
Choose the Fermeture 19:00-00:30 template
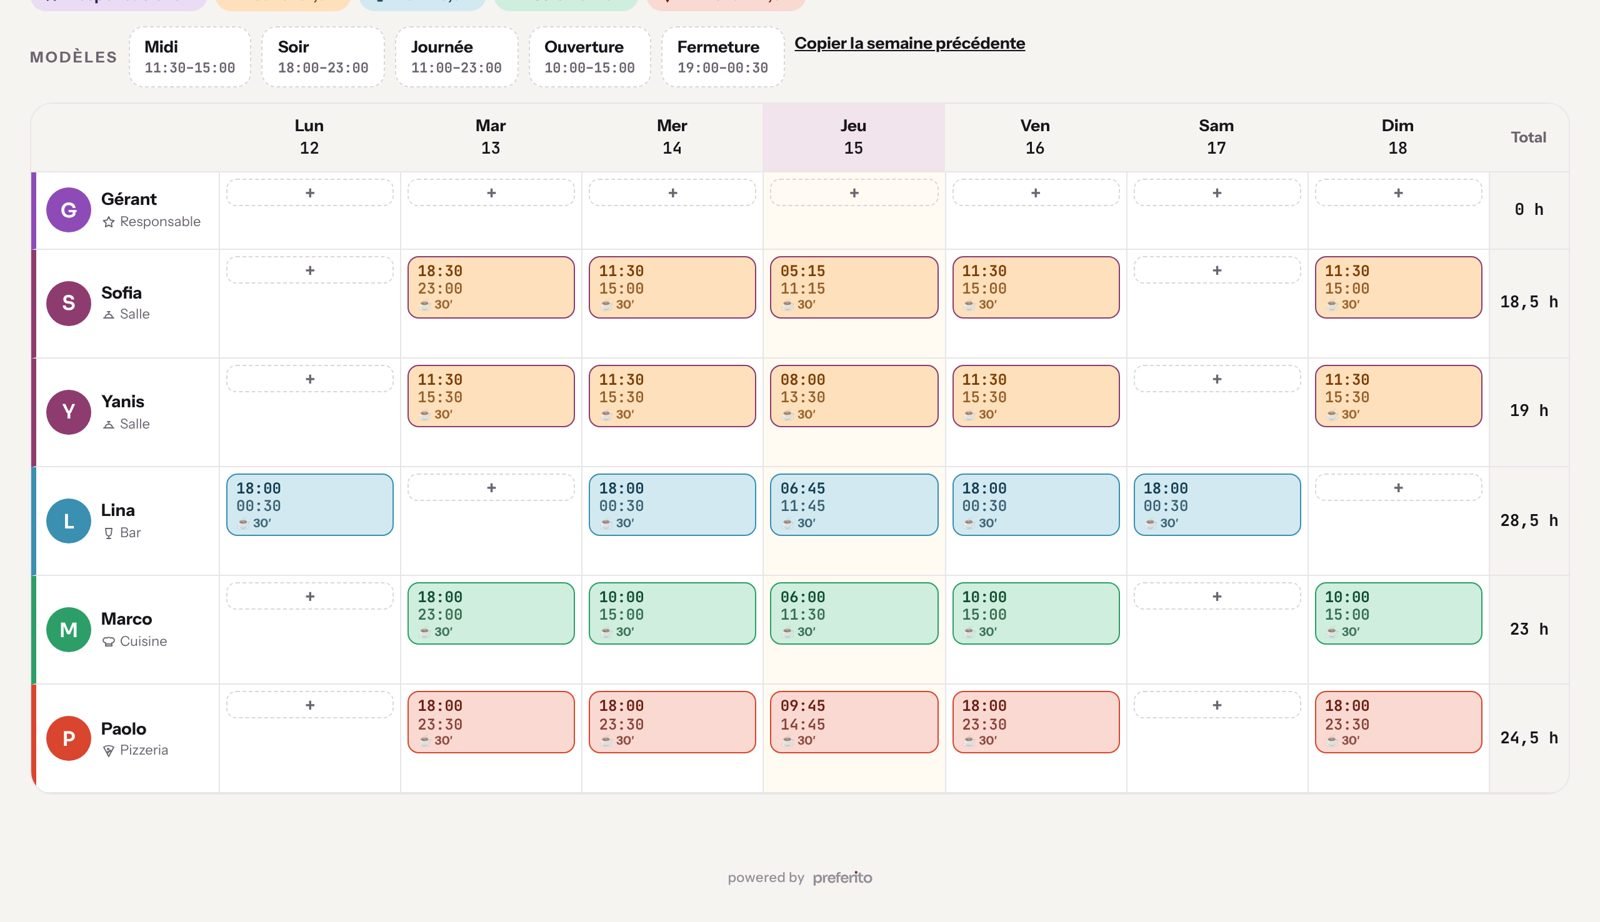tap(723, 57)
